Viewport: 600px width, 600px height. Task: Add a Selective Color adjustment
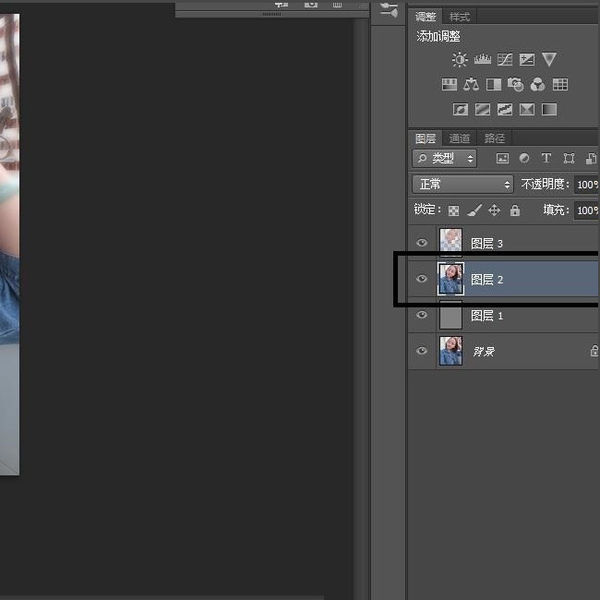click(x=527, y=109)
